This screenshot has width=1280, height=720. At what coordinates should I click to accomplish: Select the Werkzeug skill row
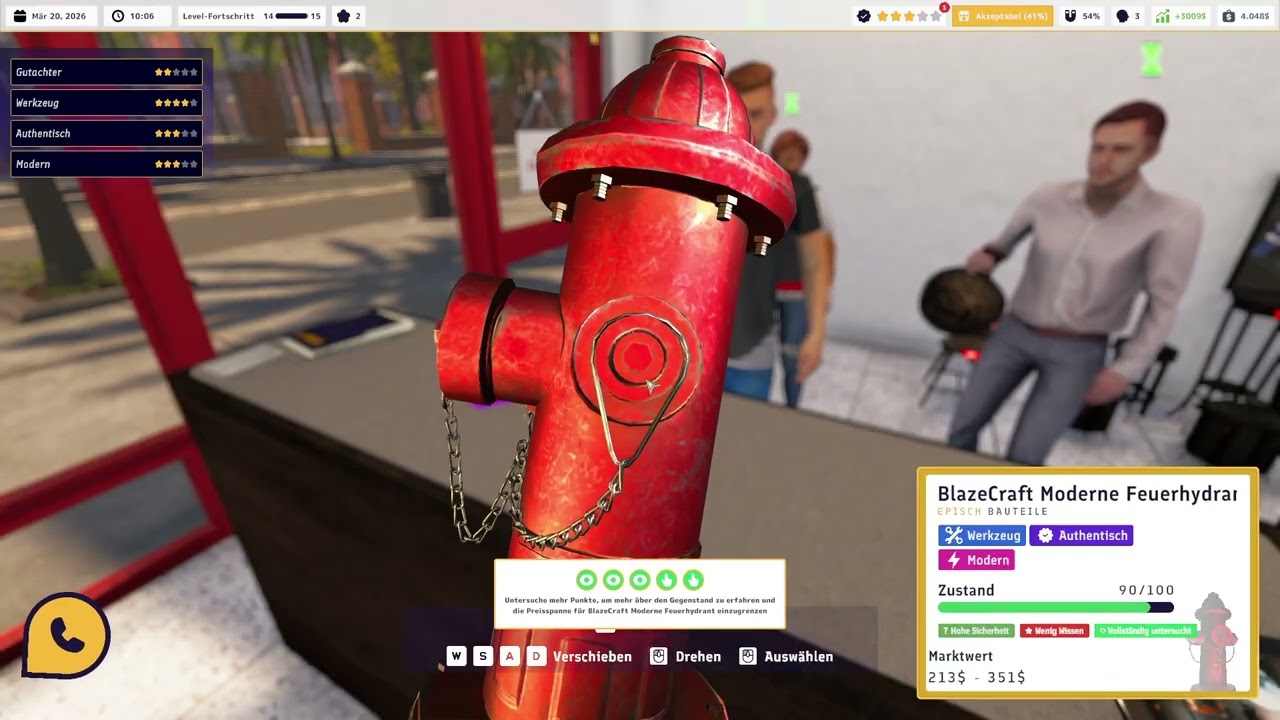pos(106,103)
